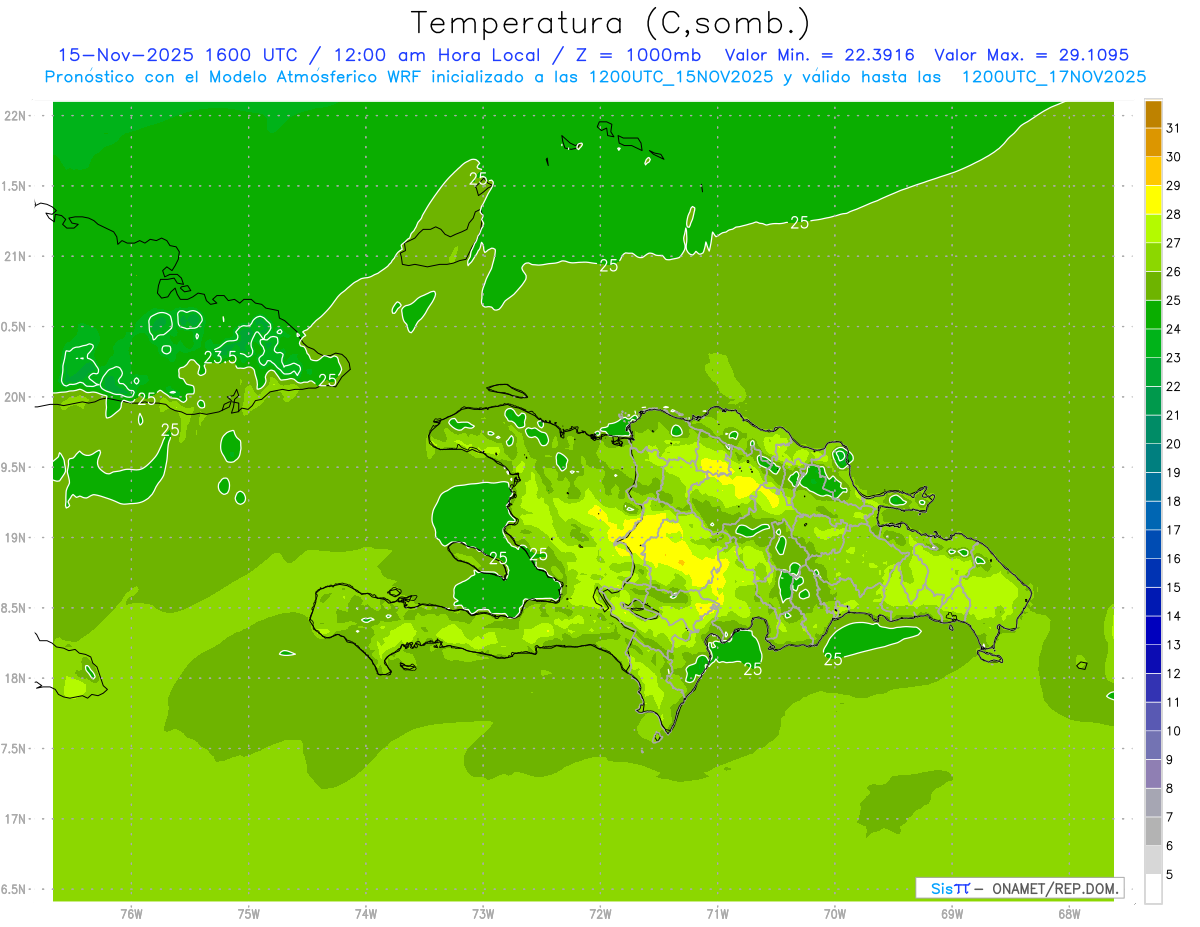
Task: Click the legend value '12'
Action: coord(1174,674)
